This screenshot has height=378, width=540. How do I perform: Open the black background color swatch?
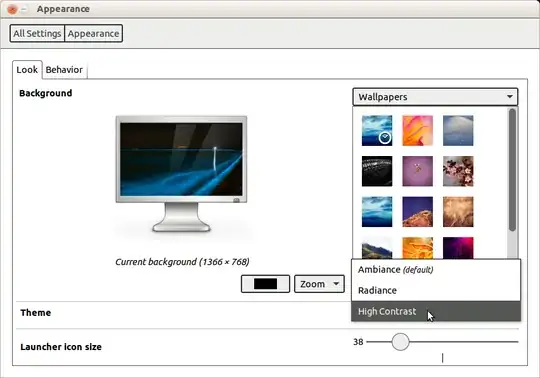point(265,284)
